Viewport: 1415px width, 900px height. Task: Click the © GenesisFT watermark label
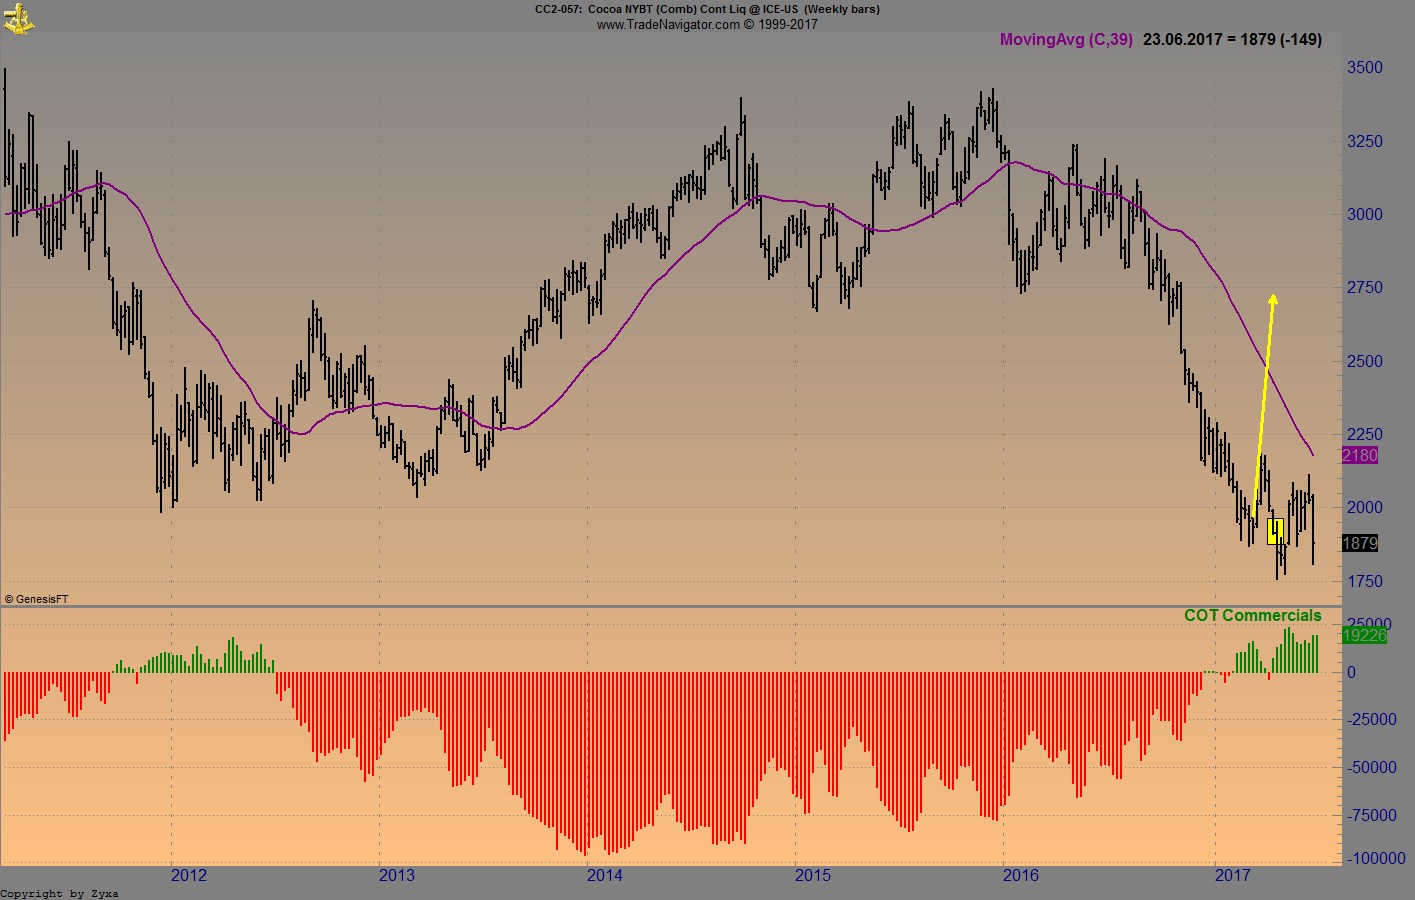coord(36,598)
